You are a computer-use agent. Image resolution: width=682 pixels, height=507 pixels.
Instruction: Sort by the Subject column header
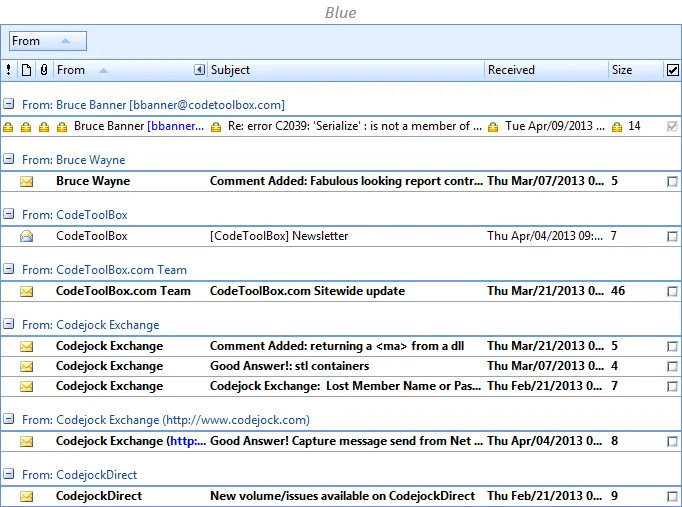(346, 70)
